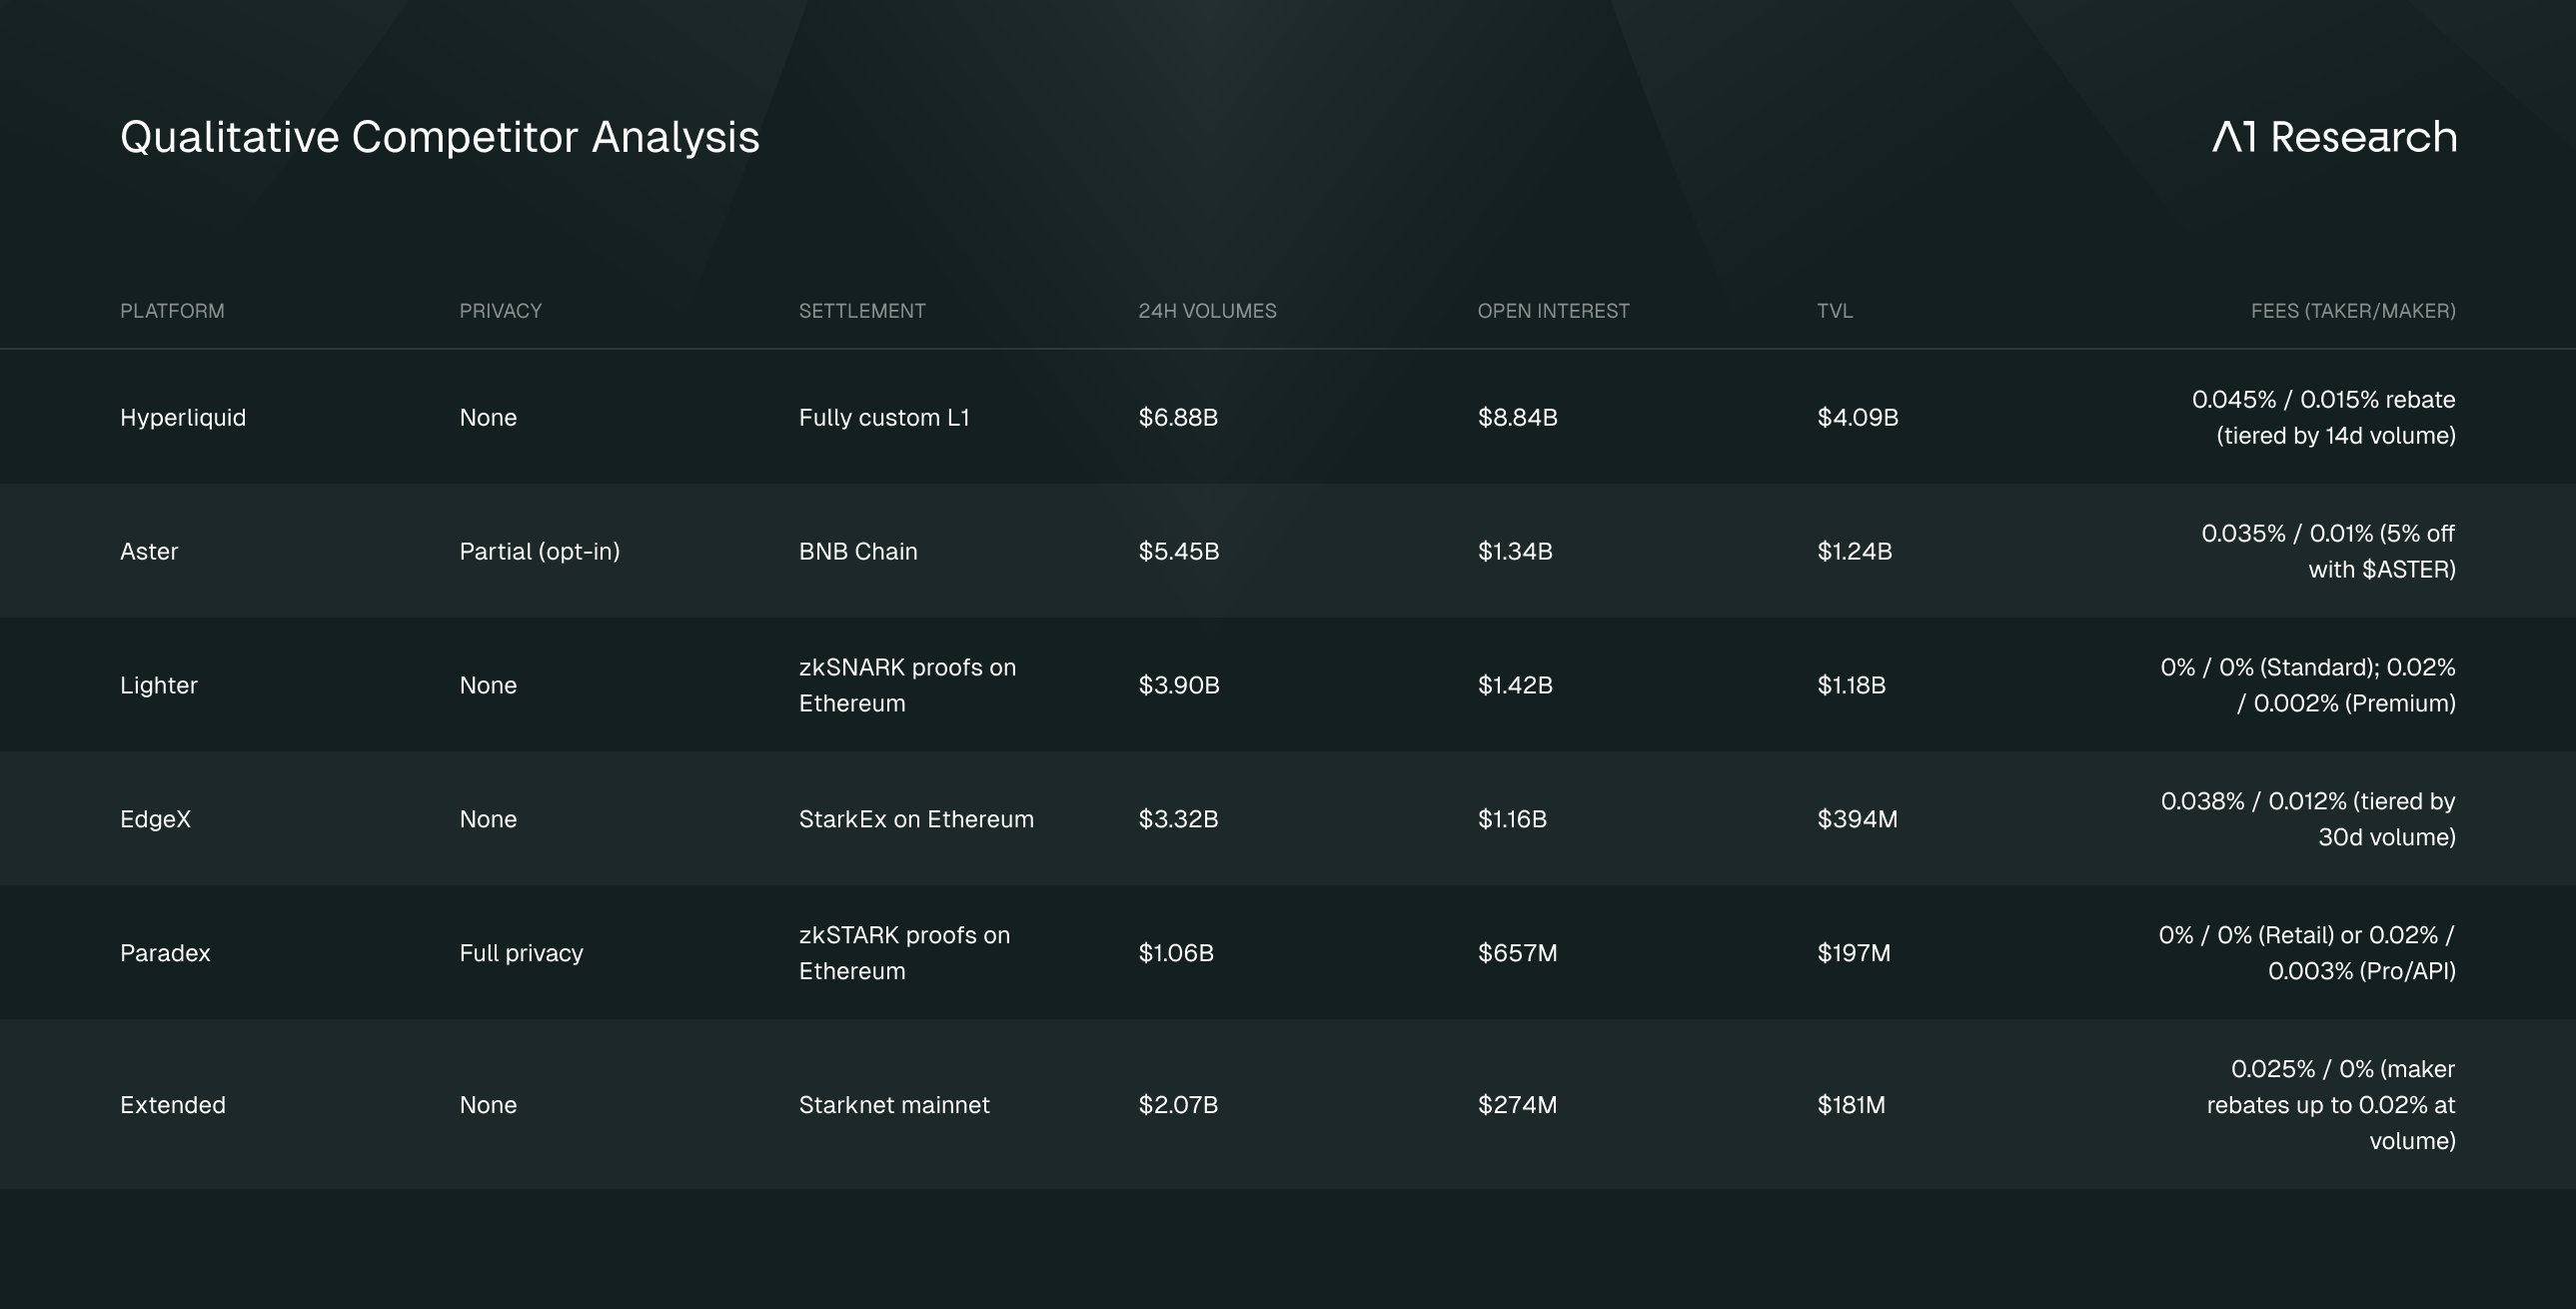Click Paradex's Full privacy cell
The width and height of the screenshot is (2576, 1309).
pyautogui.click(x=520, y=953)
